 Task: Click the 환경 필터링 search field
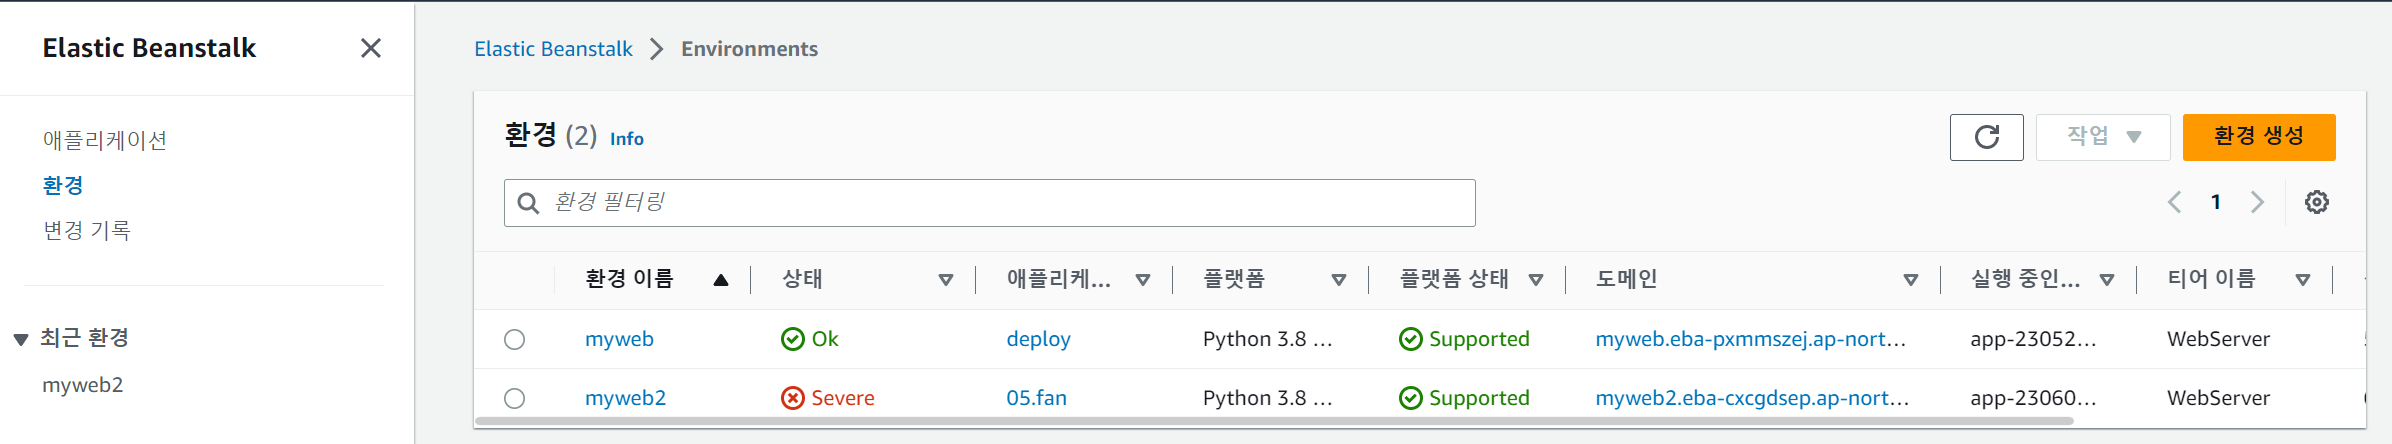[989, 203]
